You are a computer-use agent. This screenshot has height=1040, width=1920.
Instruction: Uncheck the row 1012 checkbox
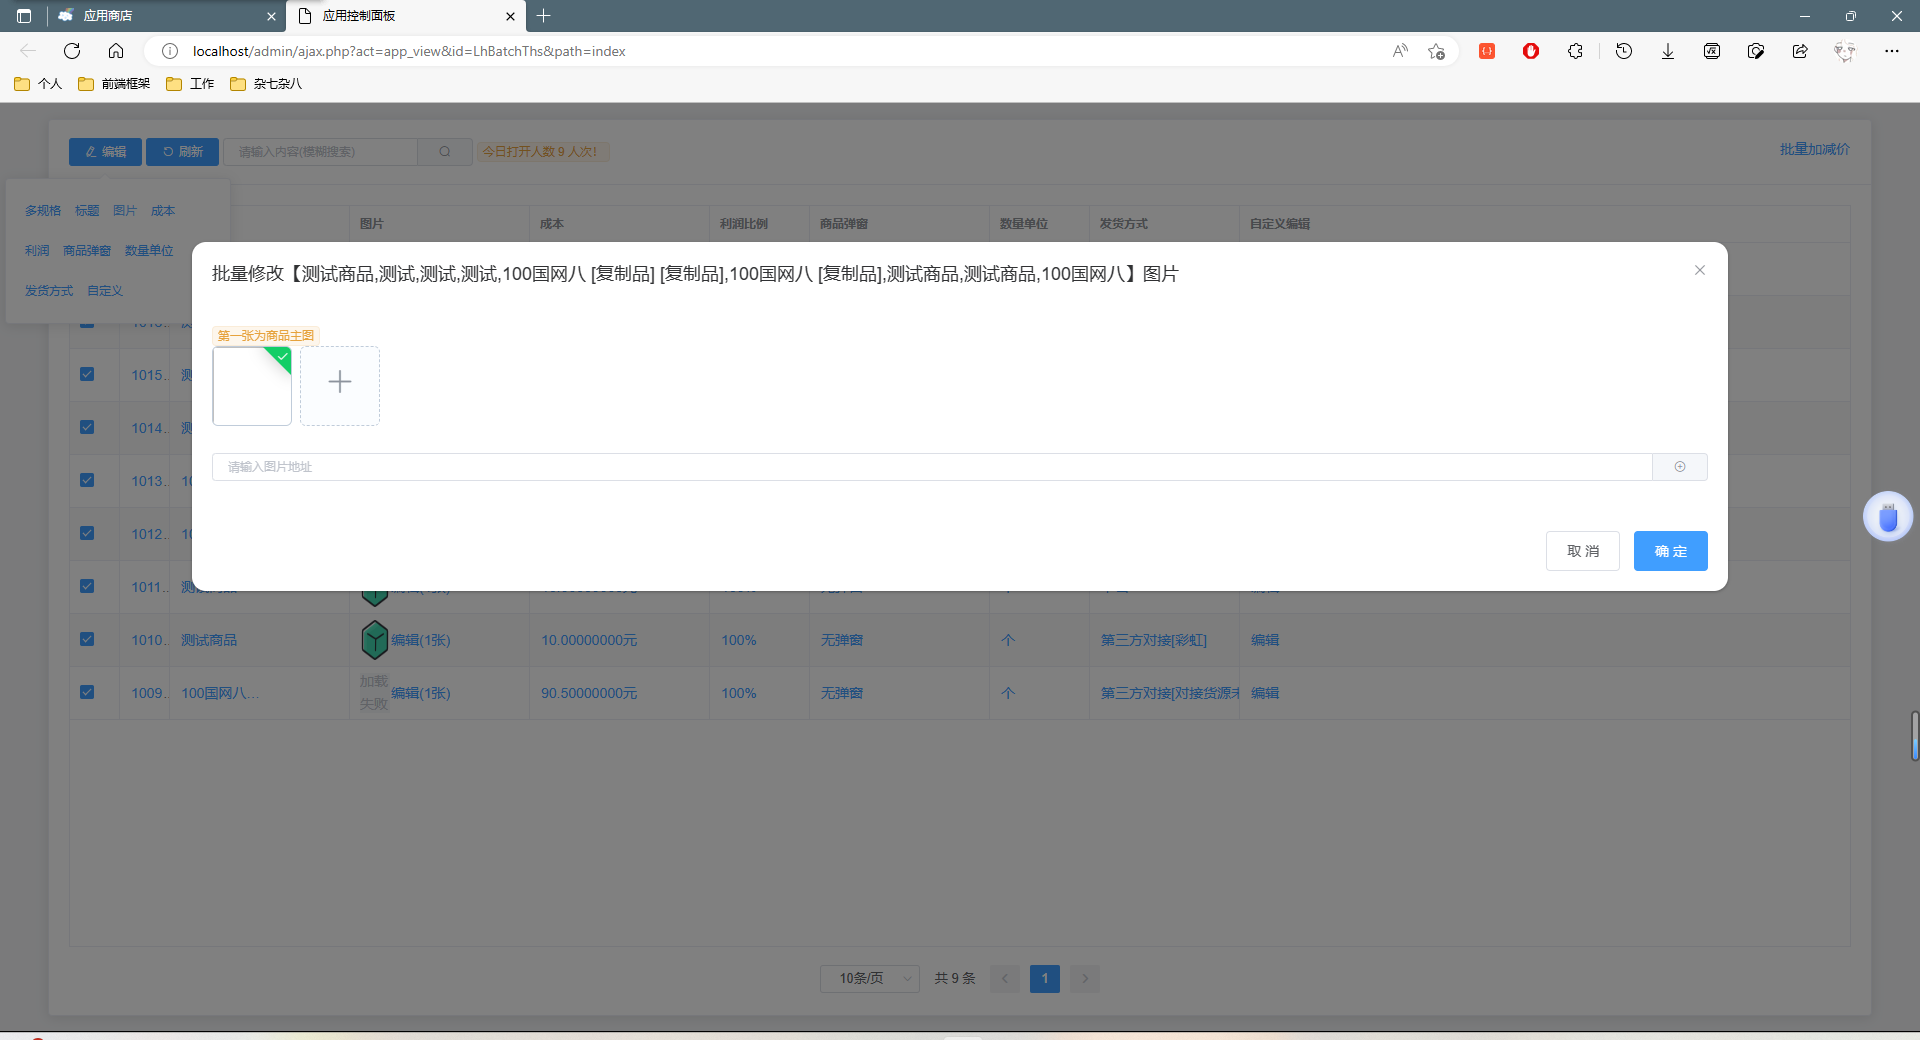pyautogui.click(x=87, y=533)
